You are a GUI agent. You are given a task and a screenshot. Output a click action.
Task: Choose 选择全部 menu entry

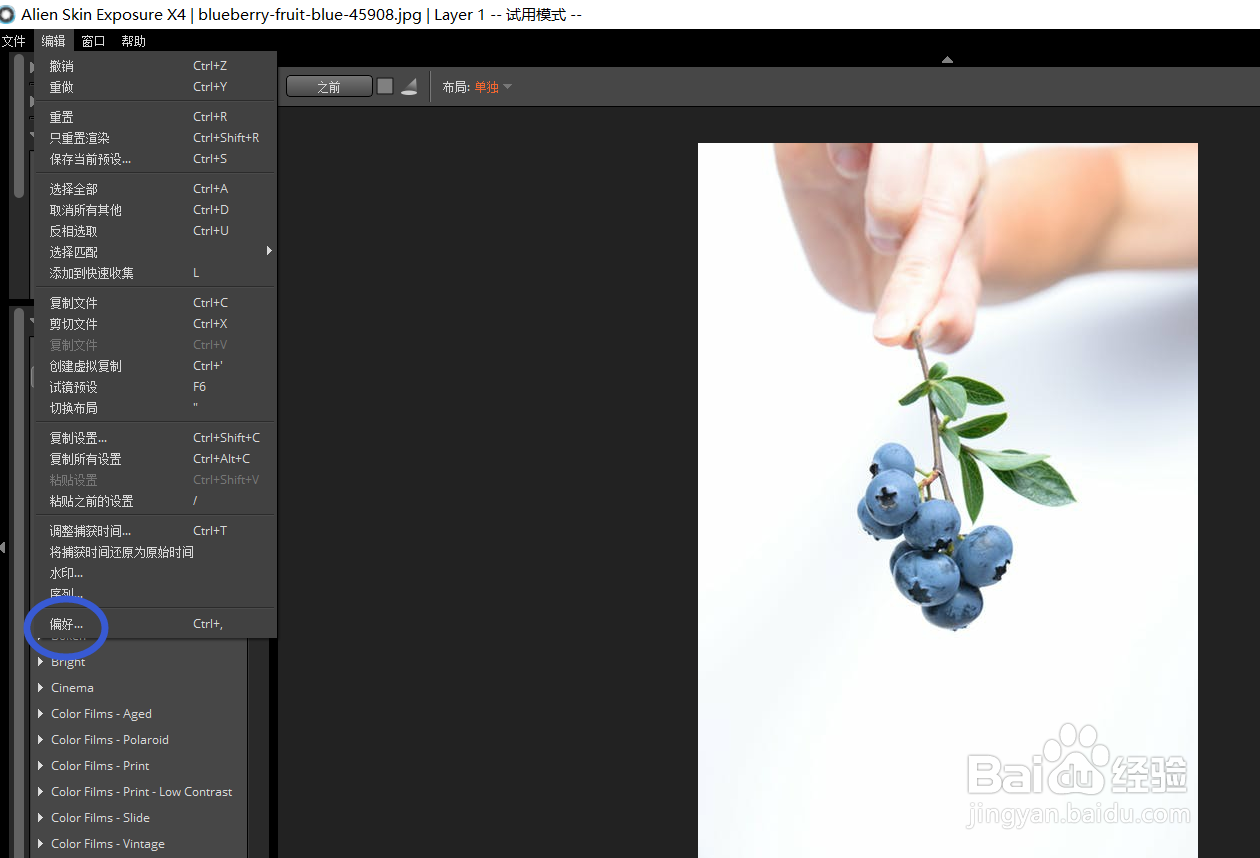click(x=156, y=189)
